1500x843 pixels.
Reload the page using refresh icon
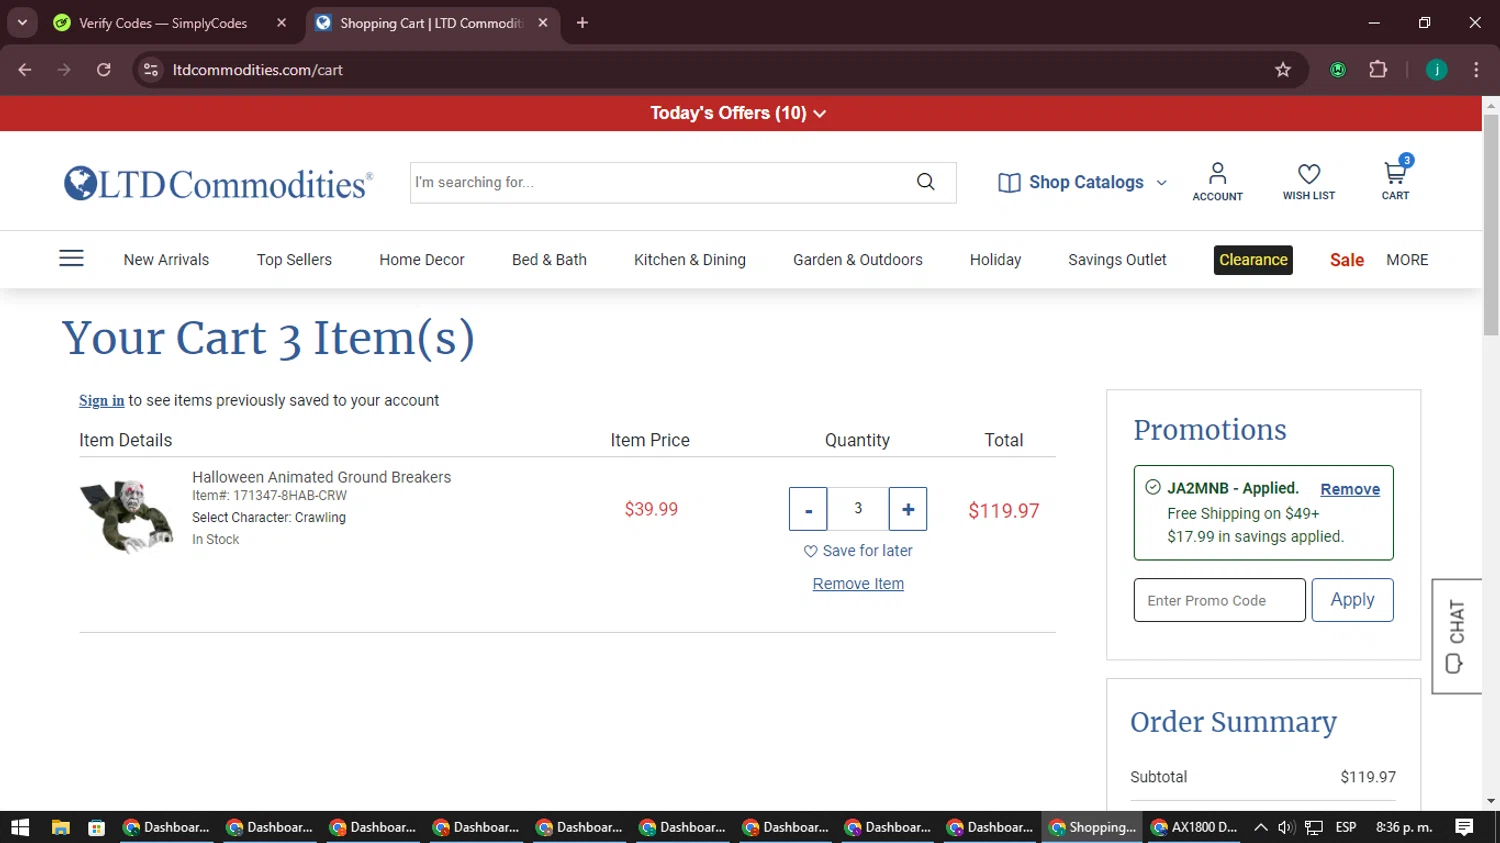tap(104, 70)
